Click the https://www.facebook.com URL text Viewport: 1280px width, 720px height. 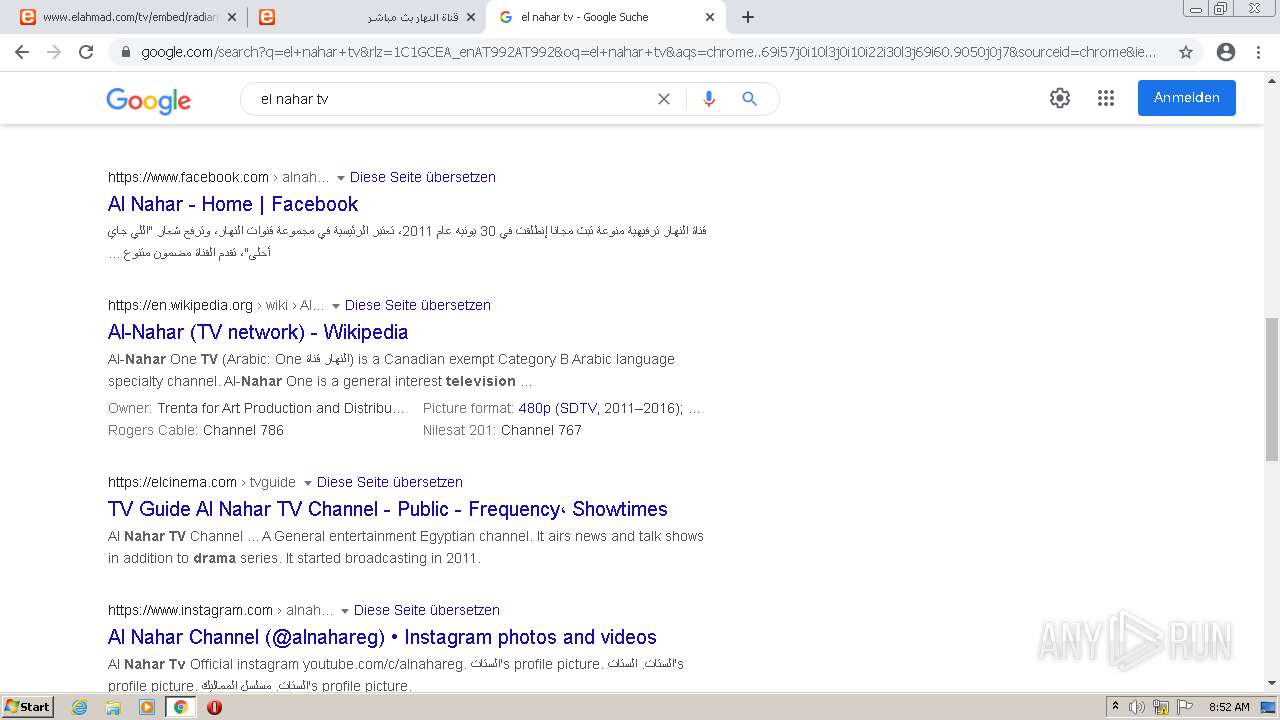pos(188,177)
